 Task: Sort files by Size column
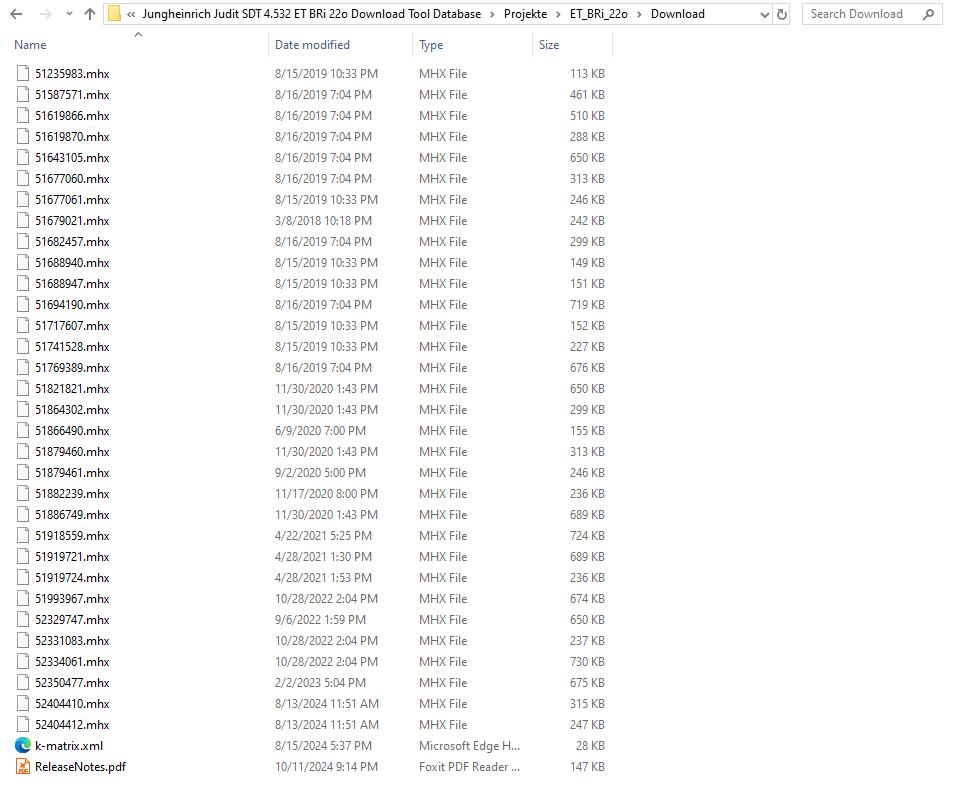point(549,45)
